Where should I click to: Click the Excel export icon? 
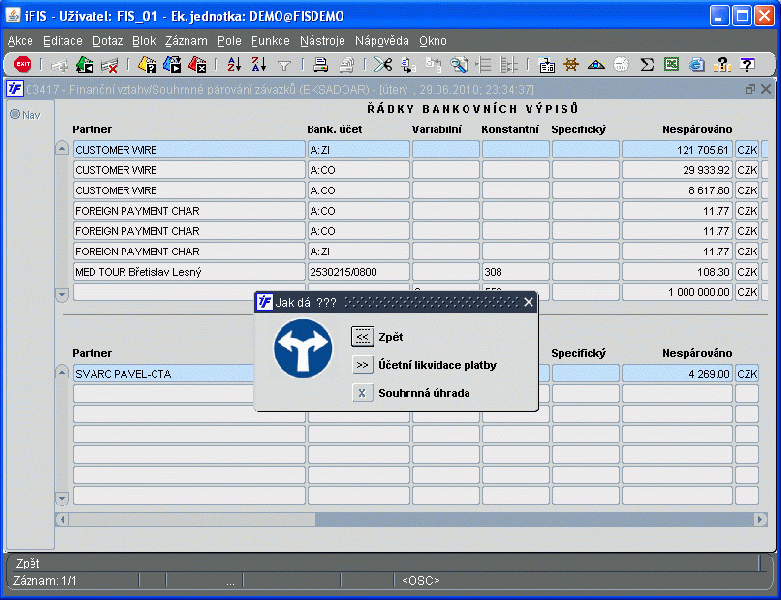(x=672, y=64)
